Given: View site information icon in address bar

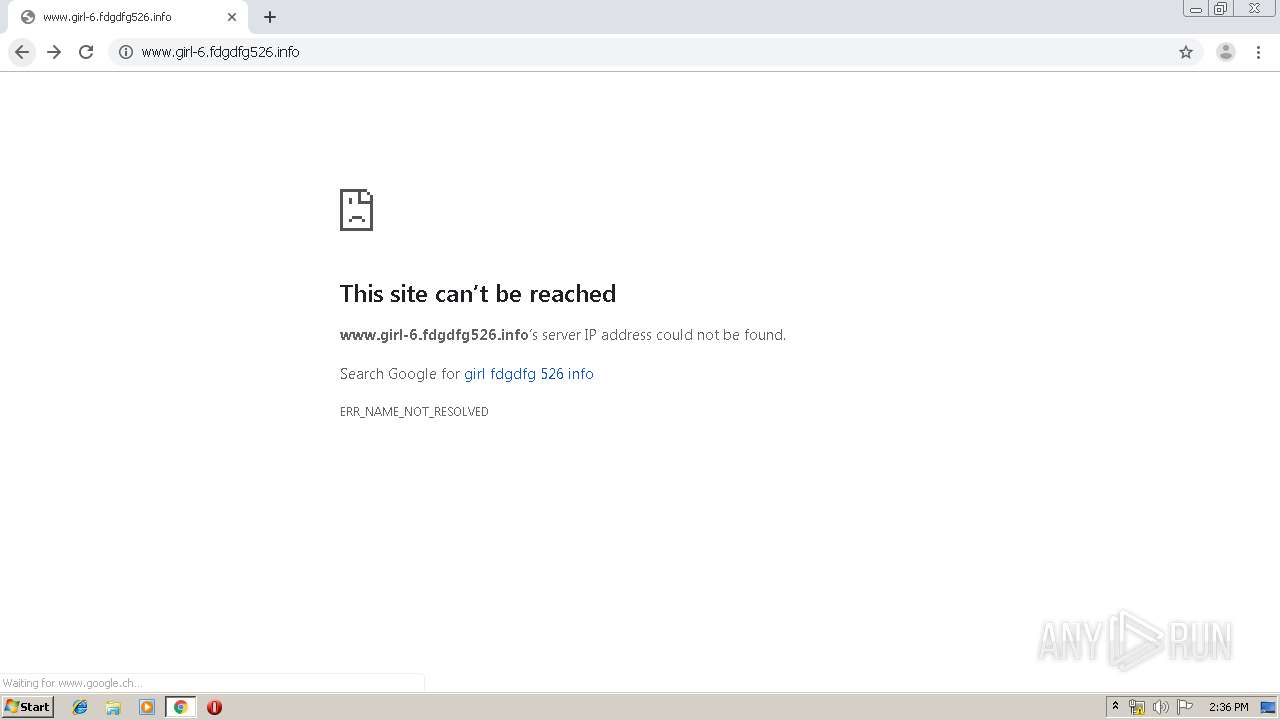Looking at the screenshot, I should (x=126, y=52).
